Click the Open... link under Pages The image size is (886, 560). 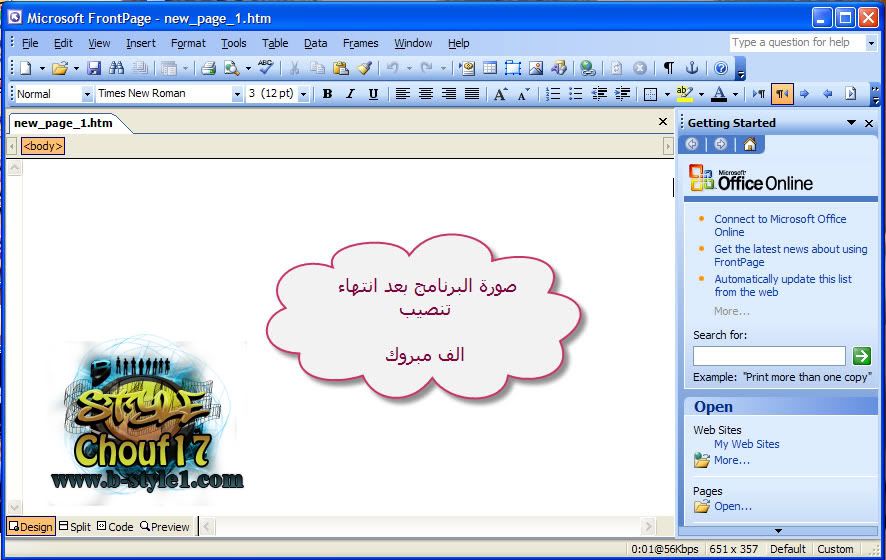[x=733, y=506]
